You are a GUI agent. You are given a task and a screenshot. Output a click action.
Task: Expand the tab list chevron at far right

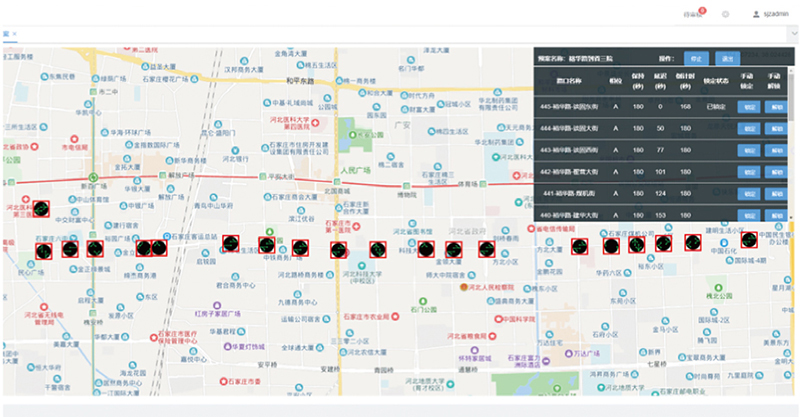(x=794, y=34)
